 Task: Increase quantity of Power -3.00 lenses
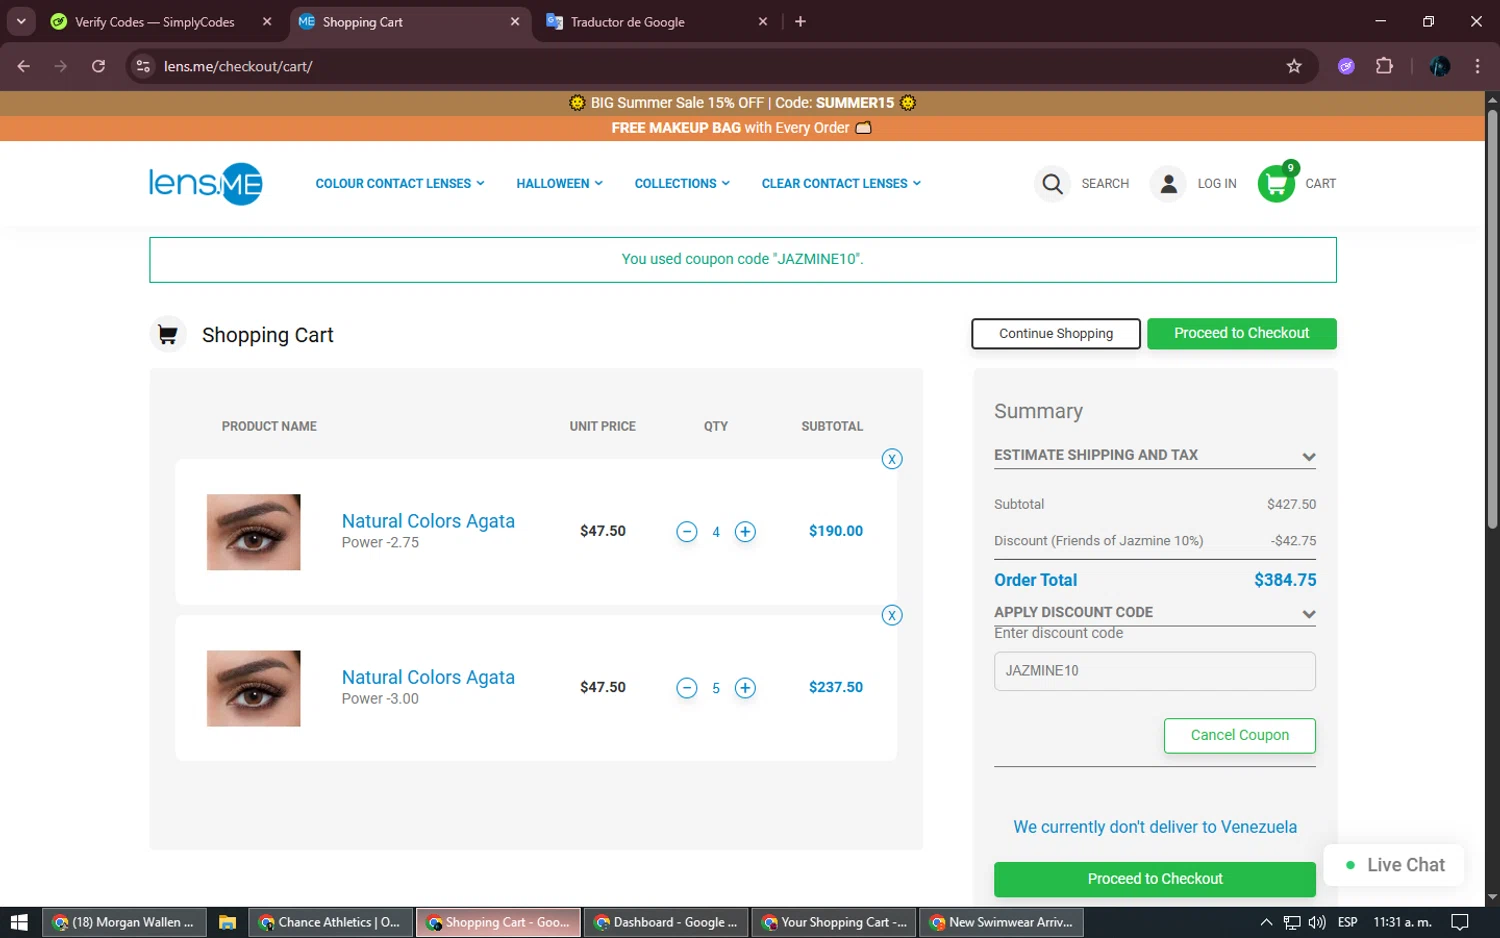pyautogui.click(x=745, y=688)
